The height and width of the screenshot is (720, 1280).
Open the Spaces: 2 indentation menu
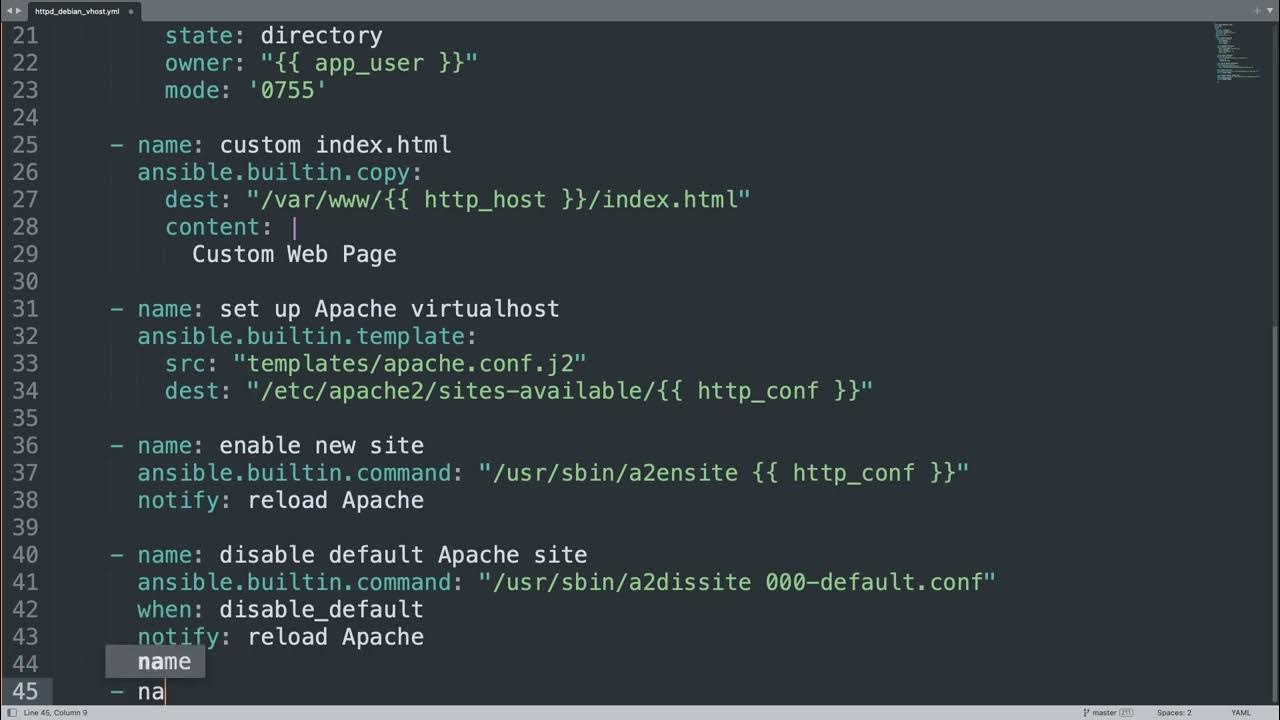coord(1177,712)
